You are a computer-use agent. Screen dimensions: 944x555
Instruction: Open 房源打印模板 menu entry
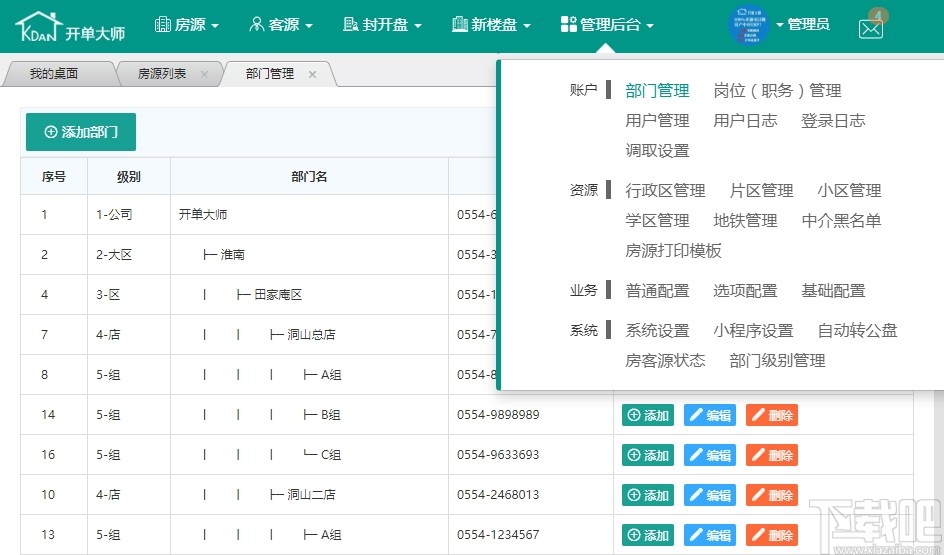point(673,251)
